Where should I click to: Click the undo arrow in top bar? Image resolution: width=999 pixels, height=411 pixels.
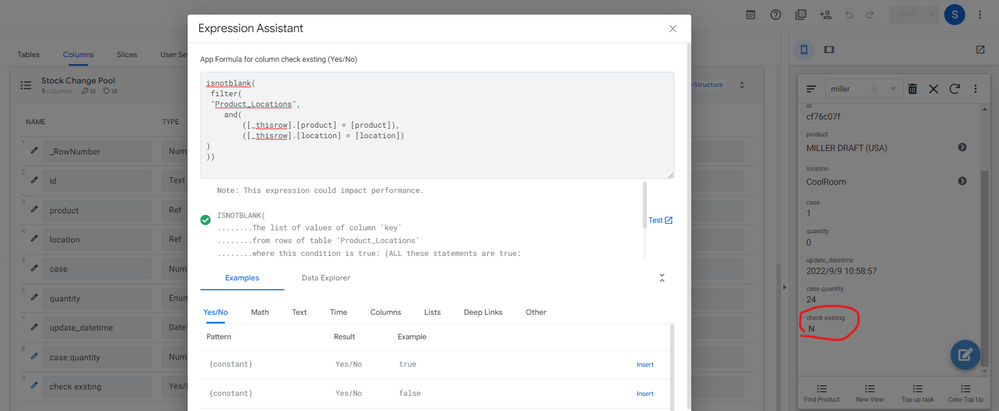coord(849,15)
